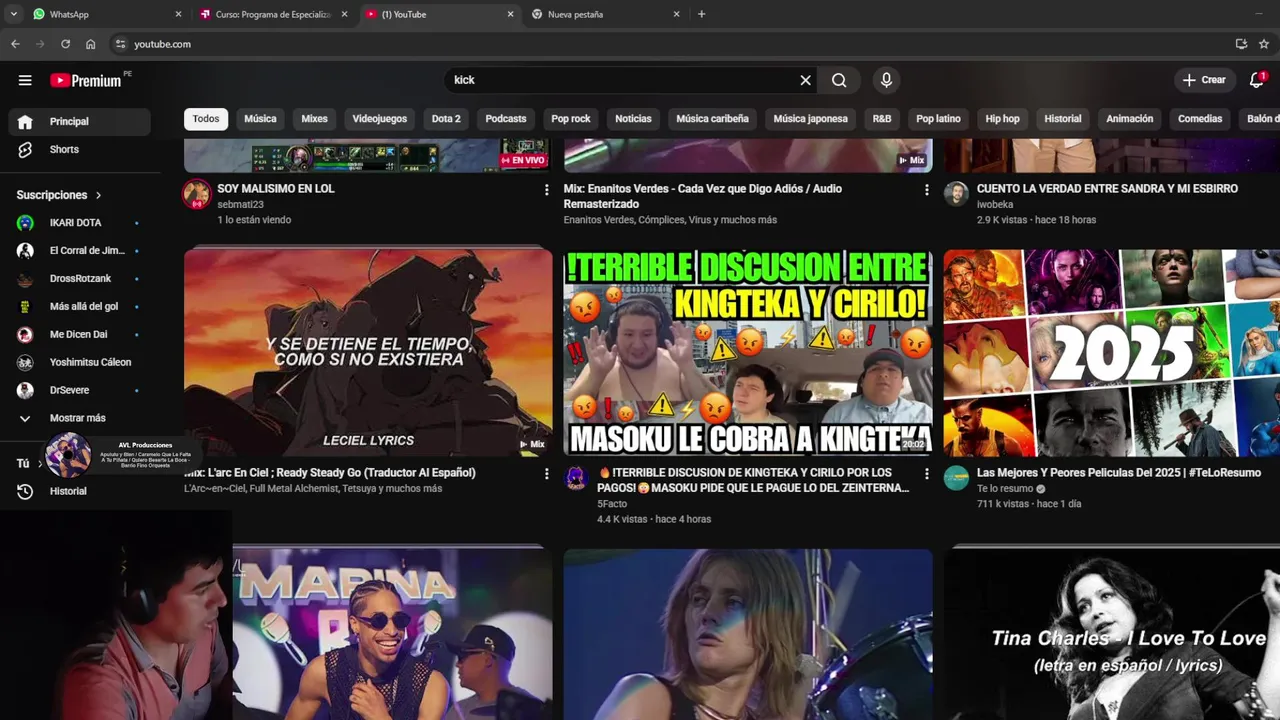This screenshot has width=1280, height=720.
Task: Close the WhatsApp tab
Action: pyautogui.click(x=178, y=14)
